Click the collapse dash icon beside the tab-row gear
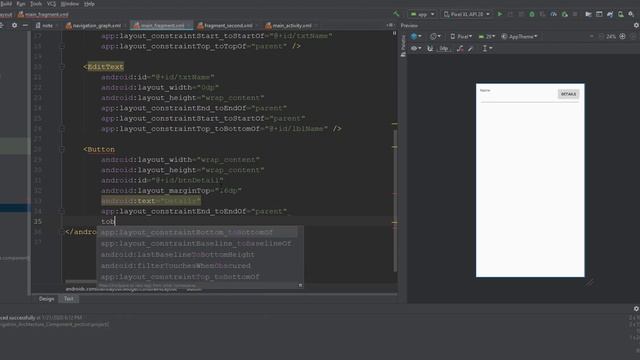This screenshot has width=640, height=360. (25, 25)
